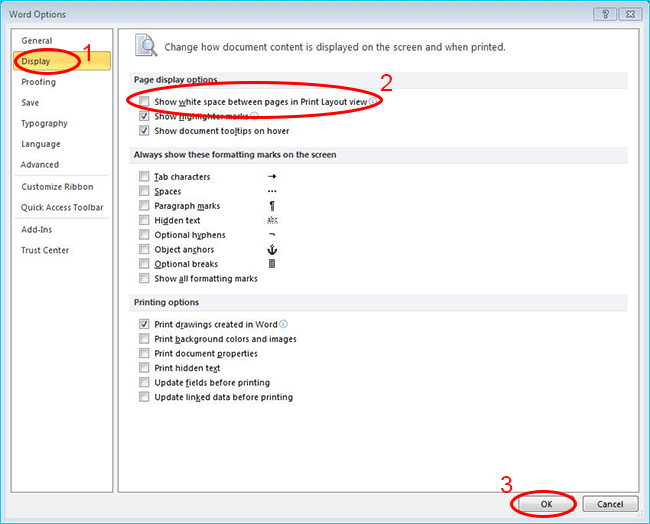The image size is (650, 524).
Task: Click the object anchor symbol icon
Action: (272, 250)
